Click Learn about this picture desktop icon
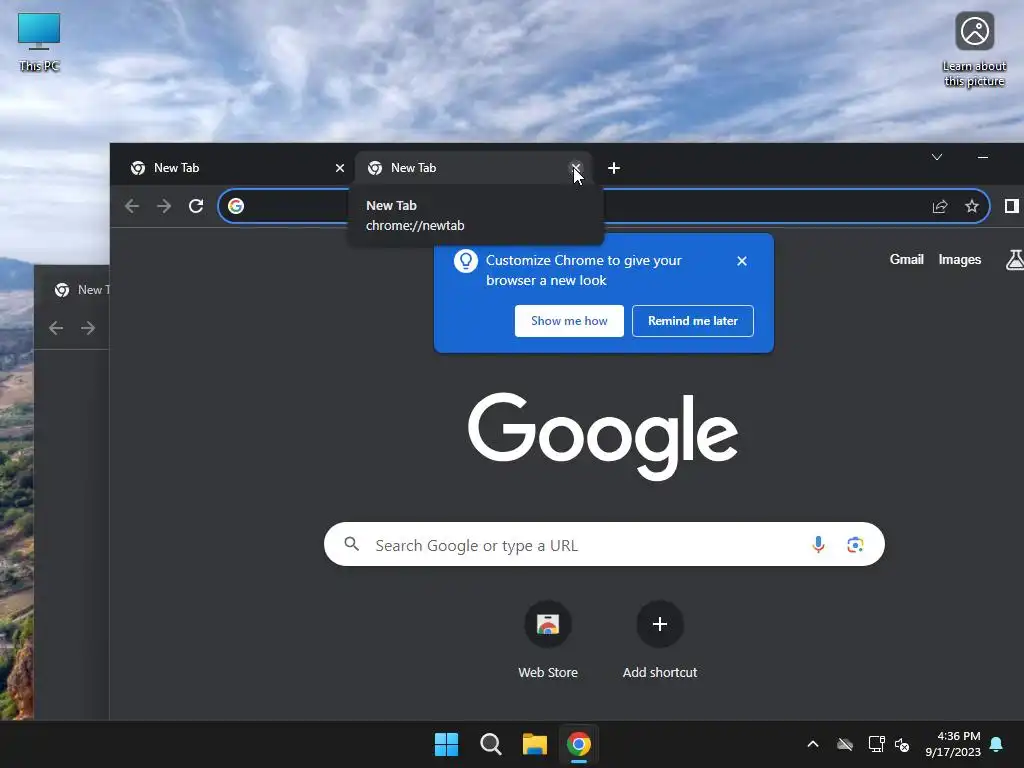Screen dimensions: 1024x768 974,50
